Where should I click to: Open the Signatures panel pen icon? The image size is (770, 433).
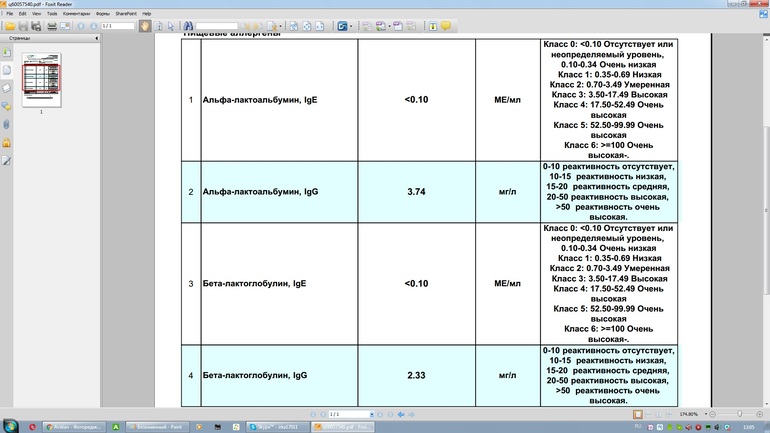tap(6, 160)
